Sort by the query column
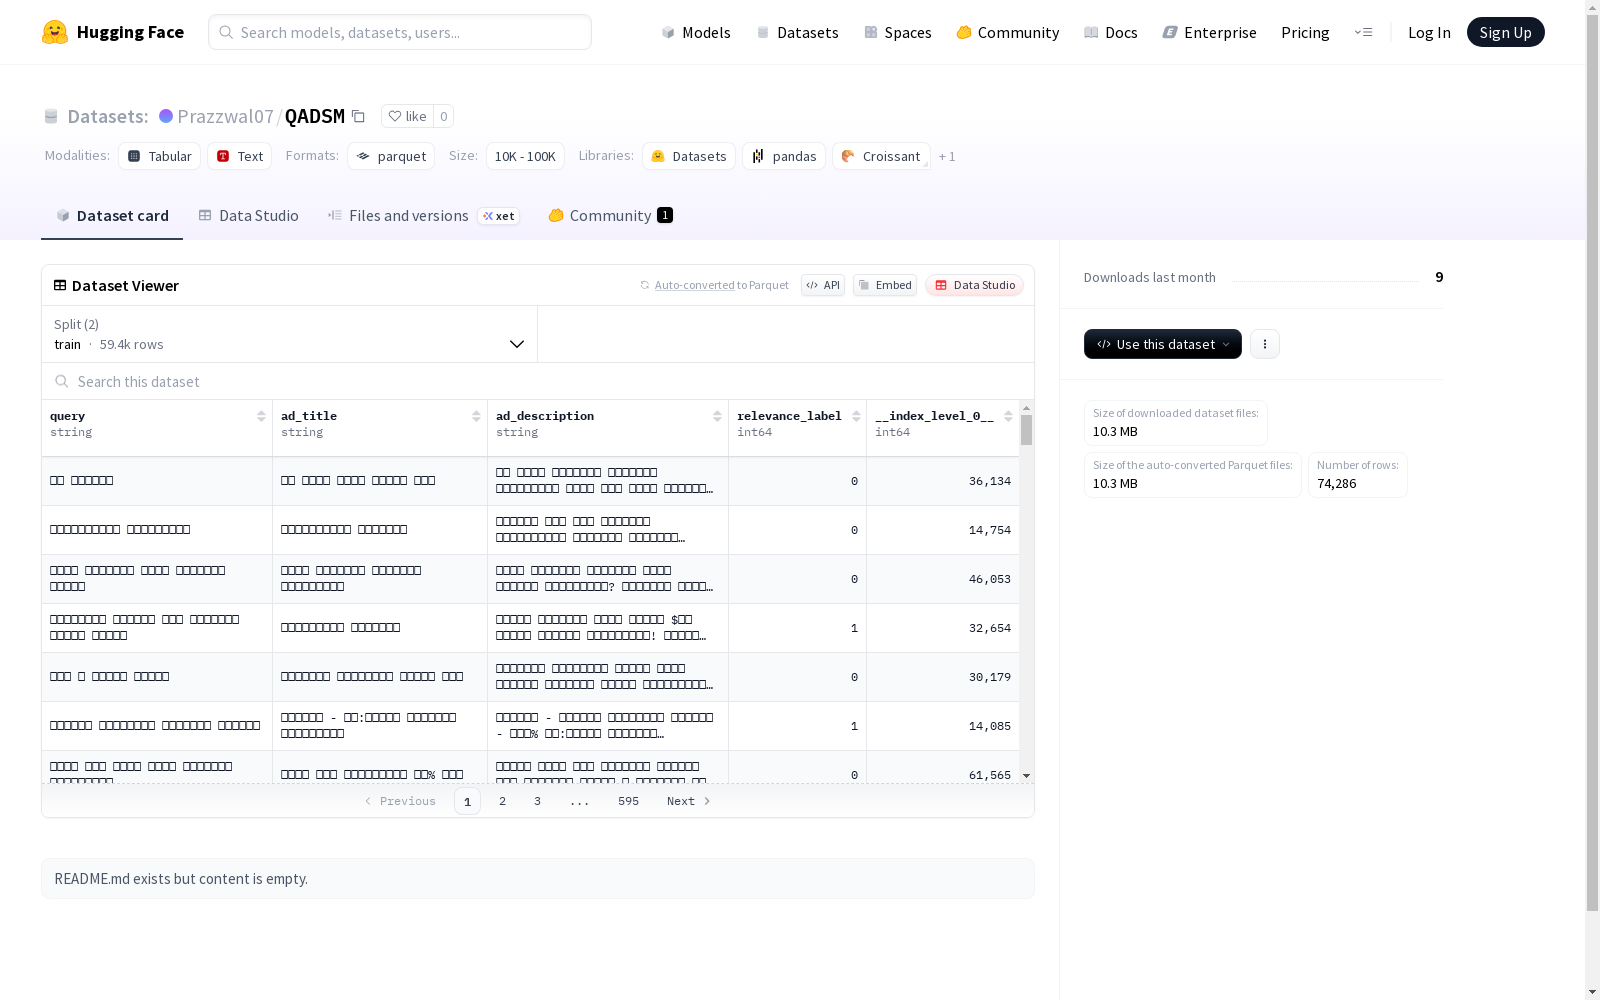 (x=261, y=416)
